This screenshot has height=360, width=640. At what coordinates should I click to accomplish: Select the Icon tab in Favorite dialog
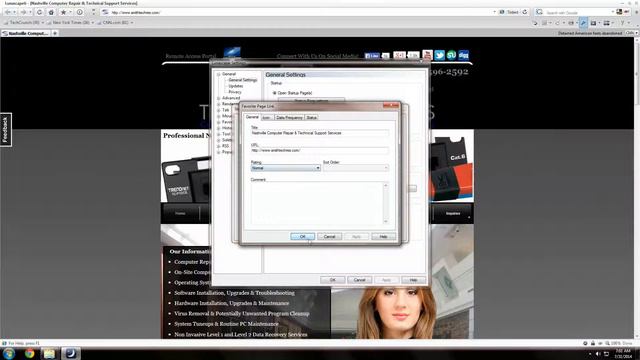(267, 118)
